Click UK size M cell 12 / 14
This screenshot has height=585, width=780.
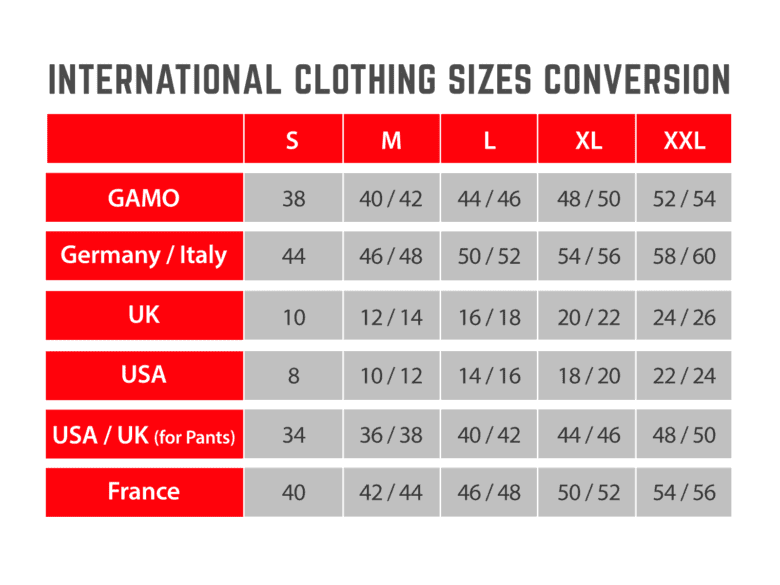point(391,318)
